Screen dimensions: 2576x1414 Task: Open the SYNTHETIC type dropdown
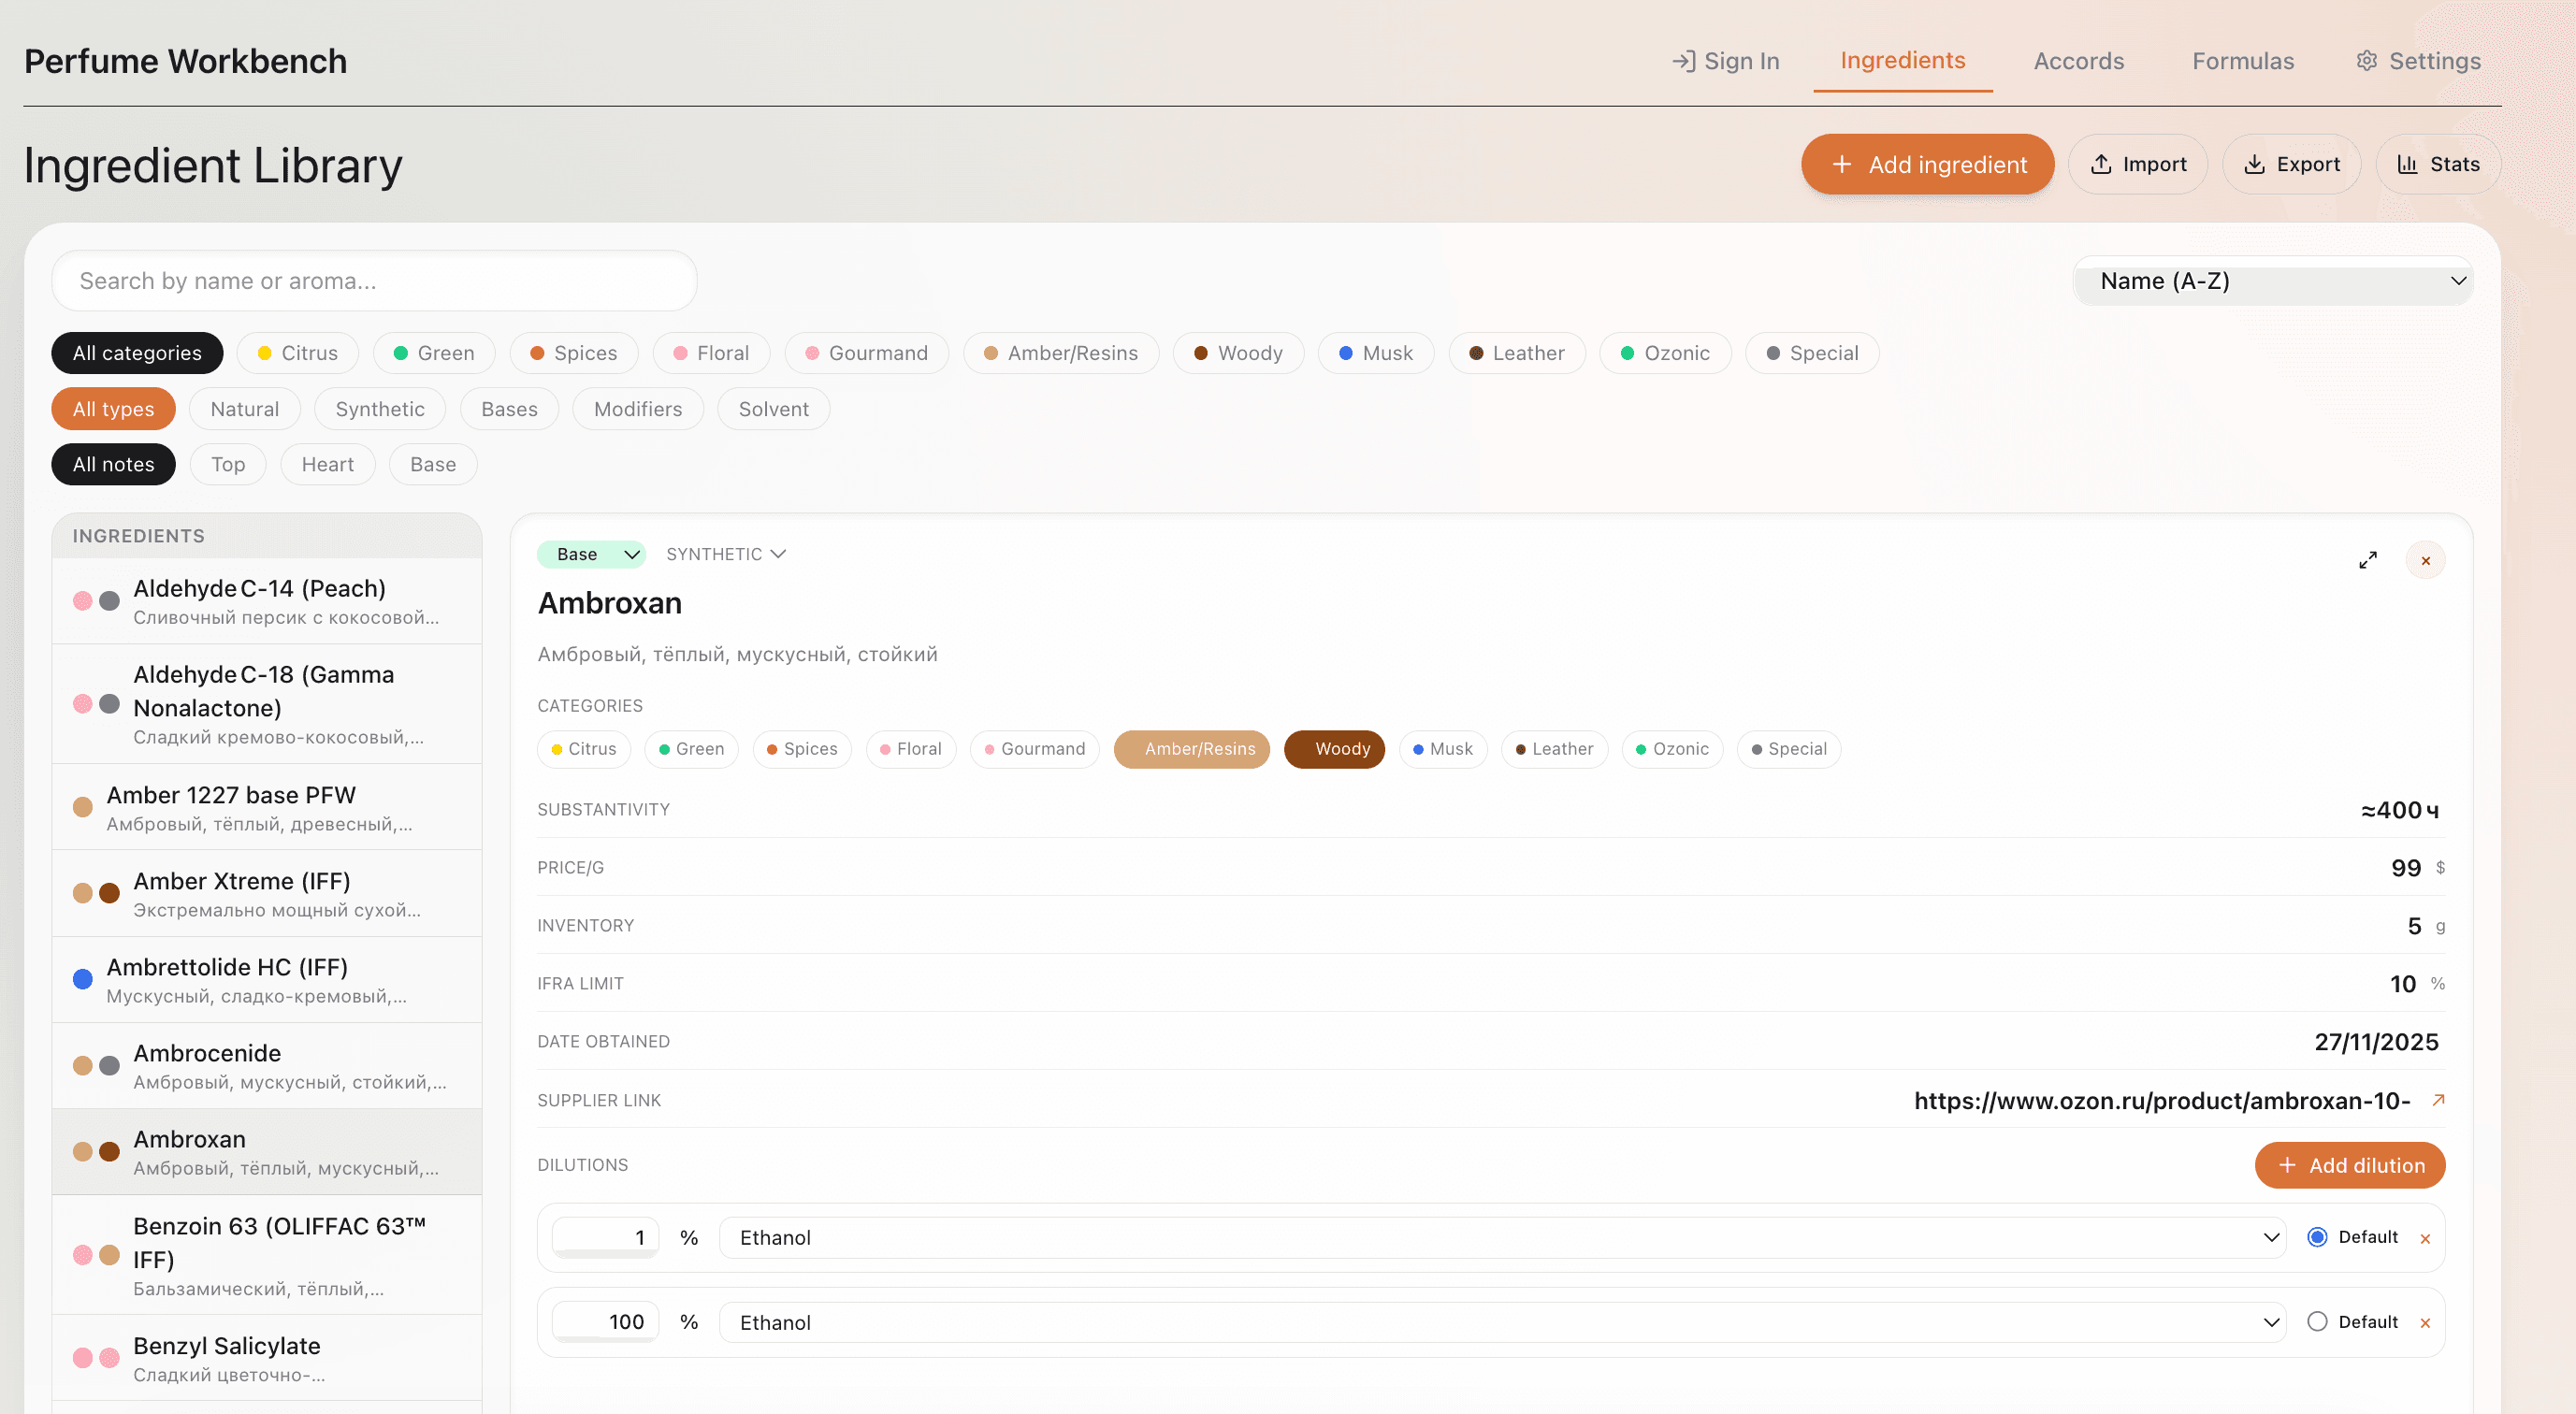coord(726,553)
